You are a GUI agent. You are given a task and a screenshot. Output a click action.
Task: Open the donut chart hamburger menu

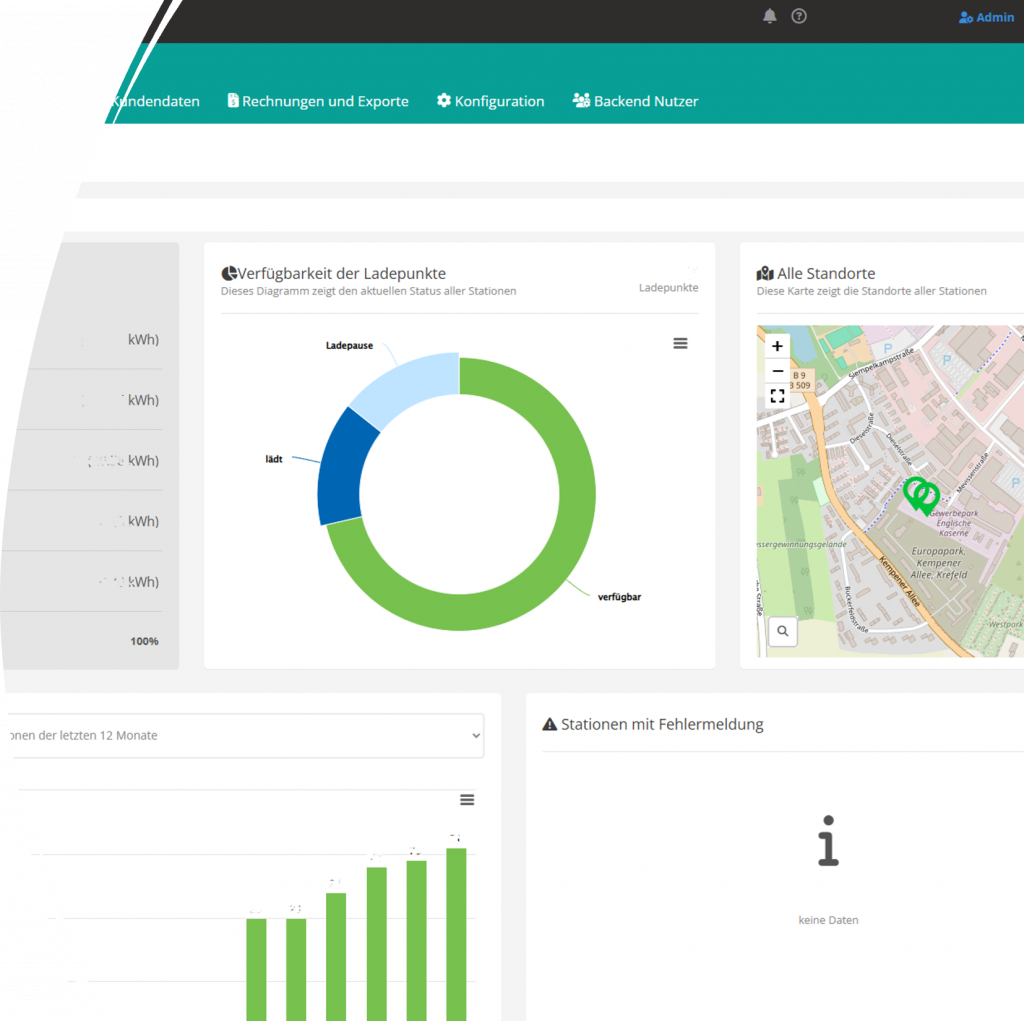pyautogui.click(x=680, y=343)
